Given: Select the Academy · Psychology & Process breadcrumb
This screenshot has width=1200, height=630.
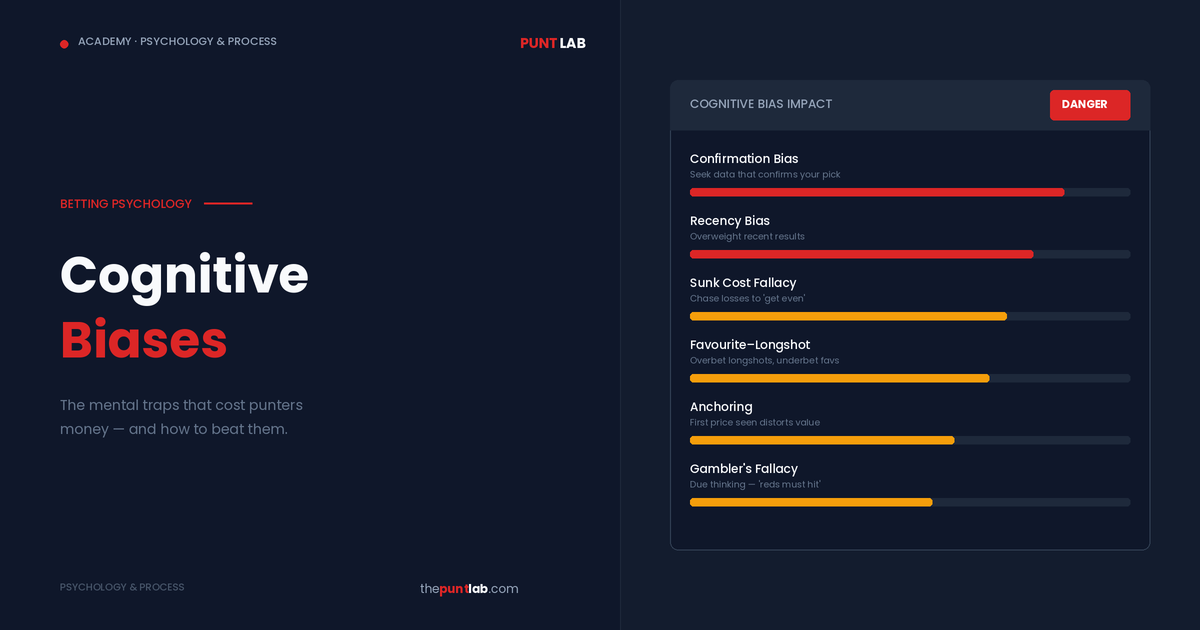Looking at the screenshot, I should tap(177, 42).
